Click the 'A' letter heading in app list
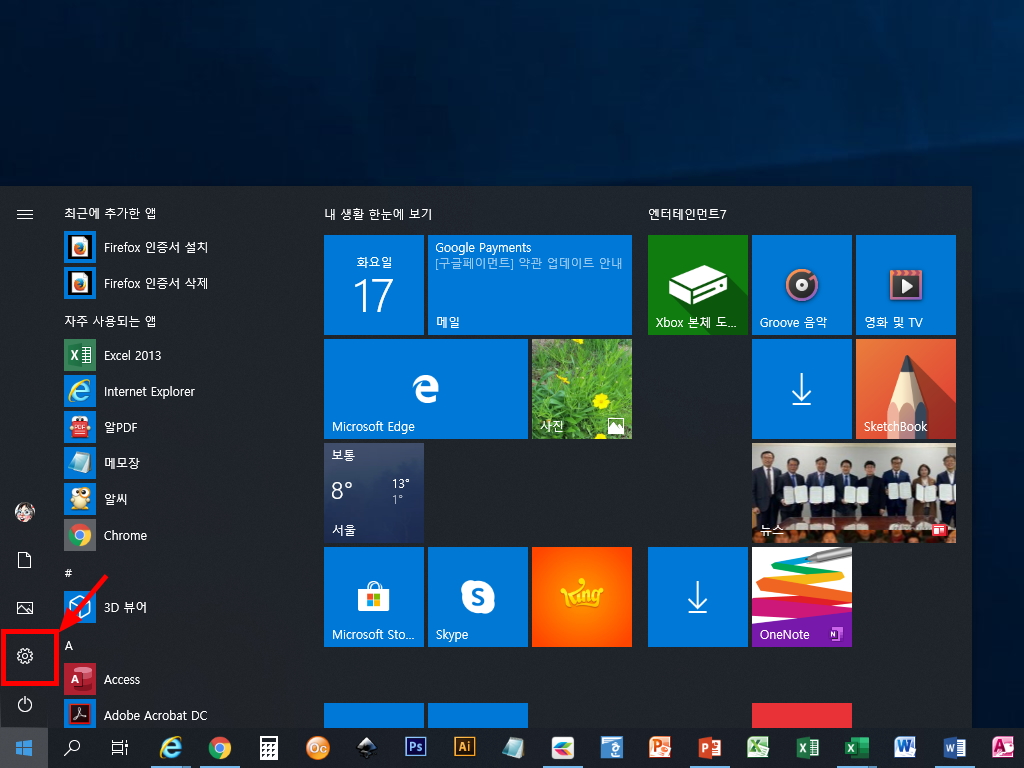This screenshot has height=768, width=1024. pyautogui.click(x=69, y=645)
